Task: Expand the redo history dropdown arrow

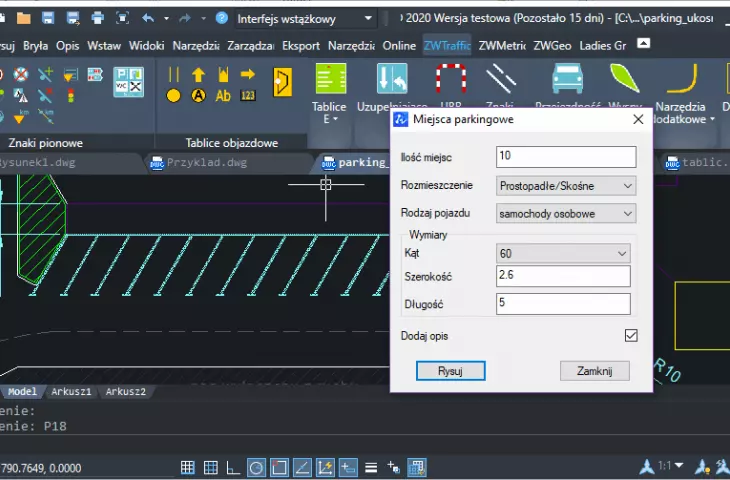Action: click(x=203, y=19)
